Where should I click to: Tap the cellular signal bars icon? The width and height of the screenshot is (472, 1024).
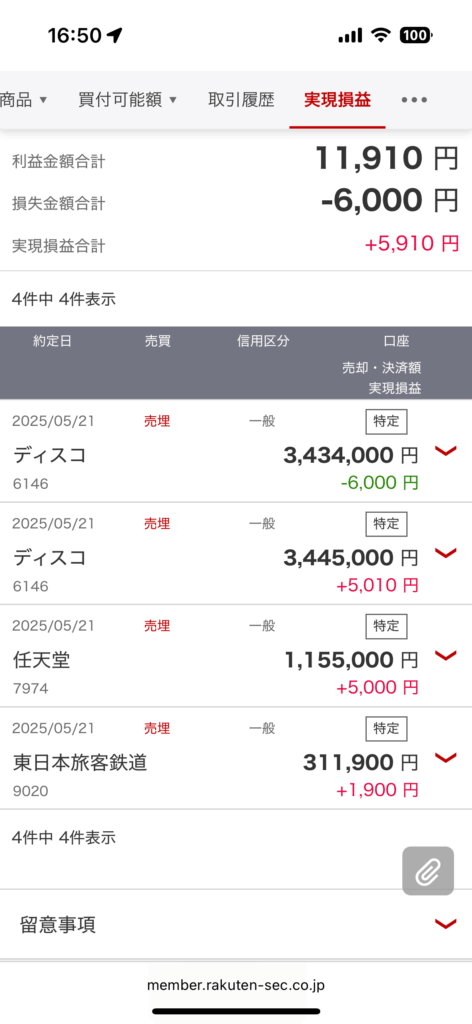pos(350,36)
